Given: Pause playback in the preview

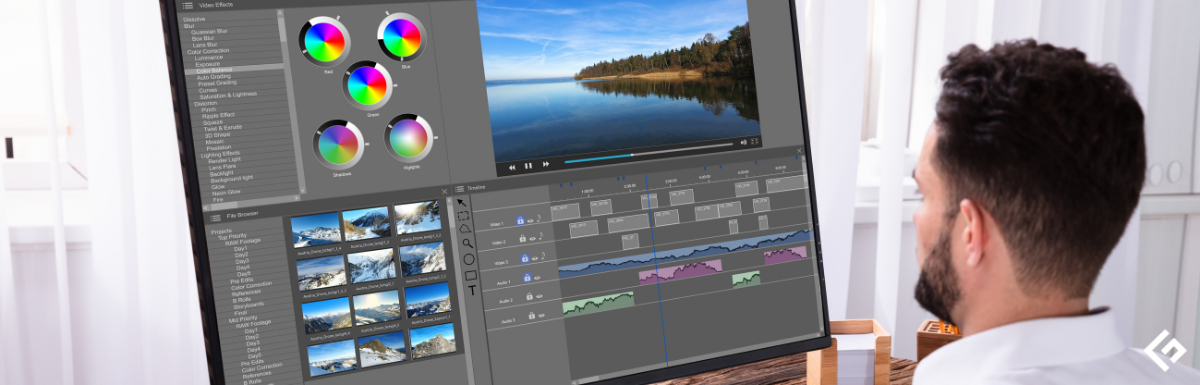Looking at the screenshot, I should click(x=528, y=165).
